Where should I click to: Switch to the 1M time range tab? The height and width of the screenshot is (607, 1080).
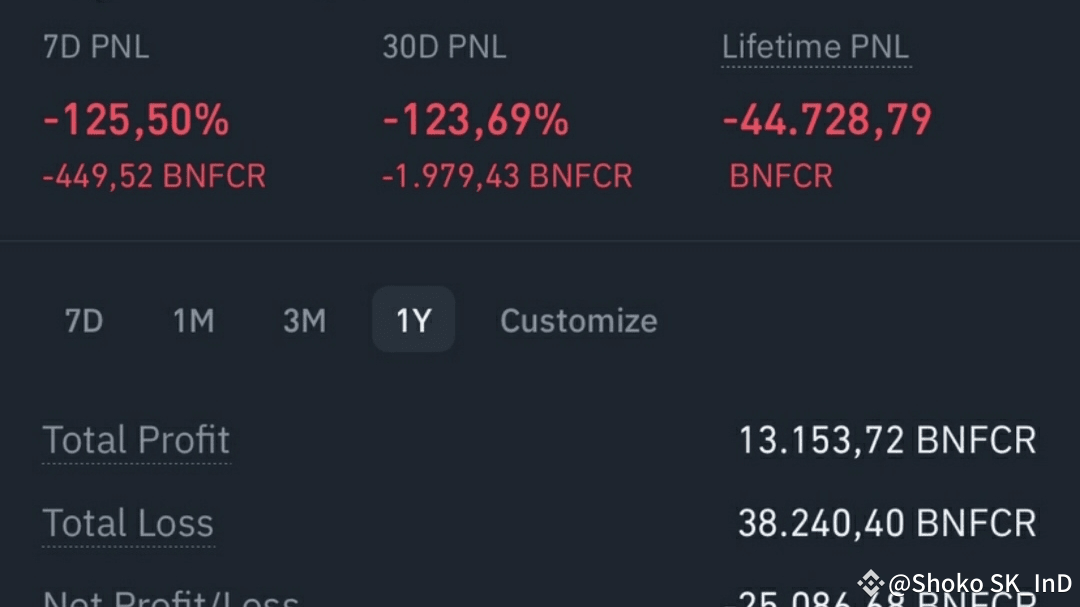(x=194, y=321)
